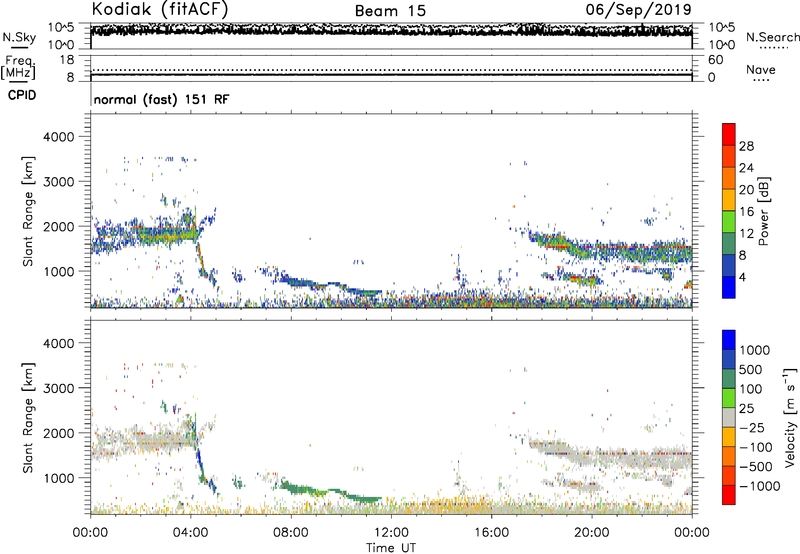Viewport: 800px width, 554px height.
Task: Pick the light green 12–16 dB power segment
Action: [729, 222]
